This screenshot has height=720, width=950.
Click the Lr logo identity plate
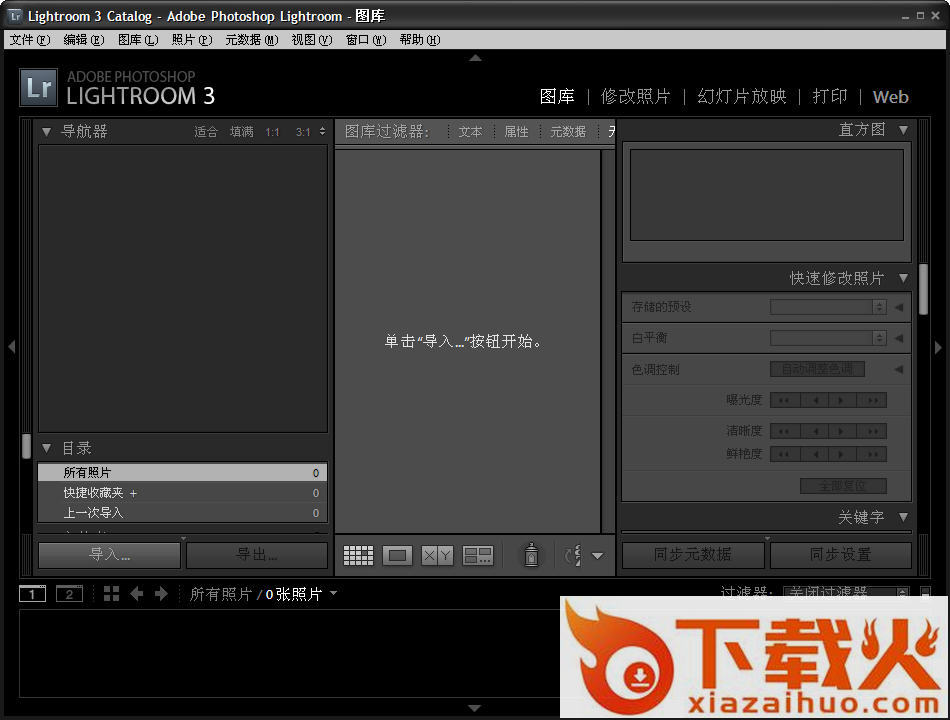(x=39, y=87)
